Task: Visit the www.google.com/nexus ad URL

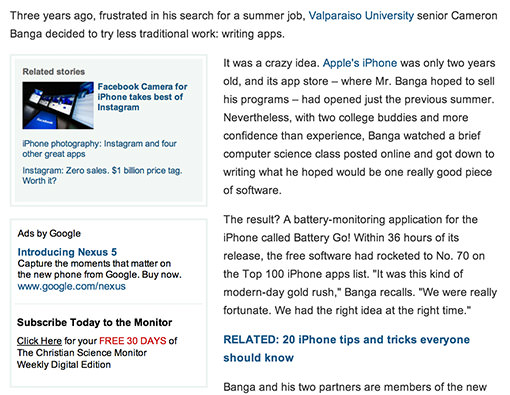Action: [71, 286]
